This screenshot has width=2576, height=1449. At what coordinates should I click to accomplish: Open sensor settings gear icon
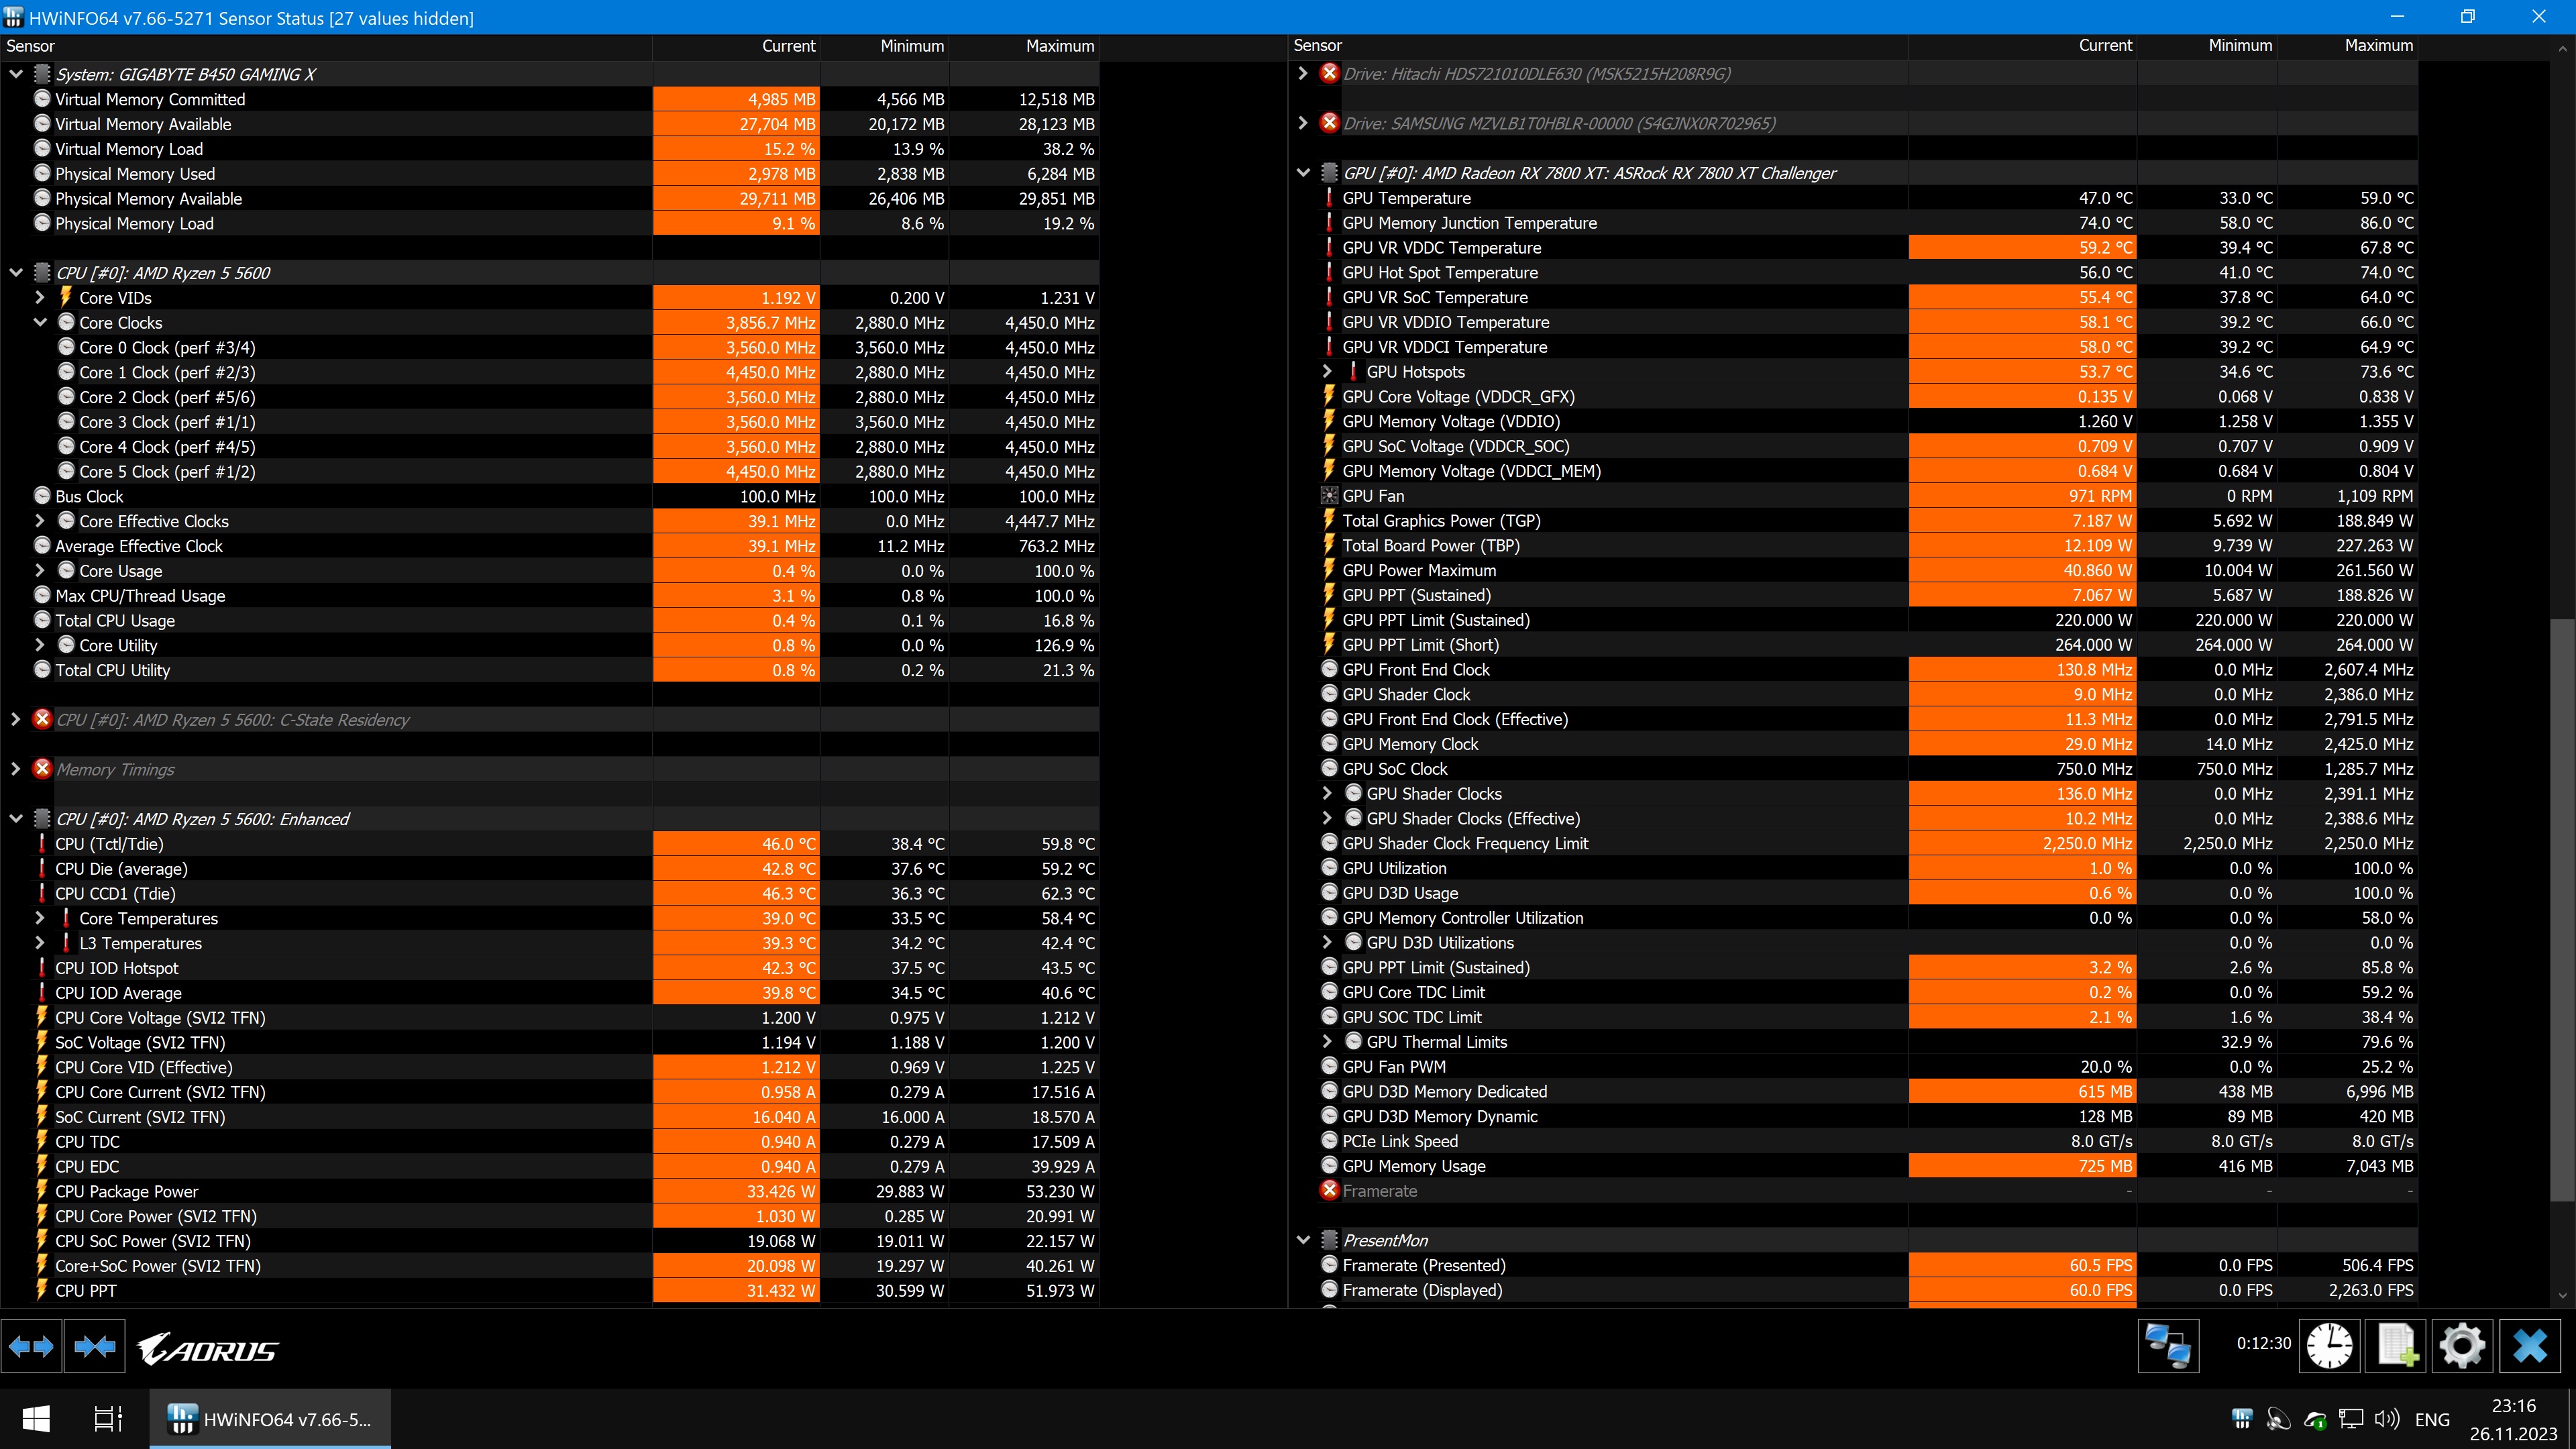(x=2462, y=1345)
